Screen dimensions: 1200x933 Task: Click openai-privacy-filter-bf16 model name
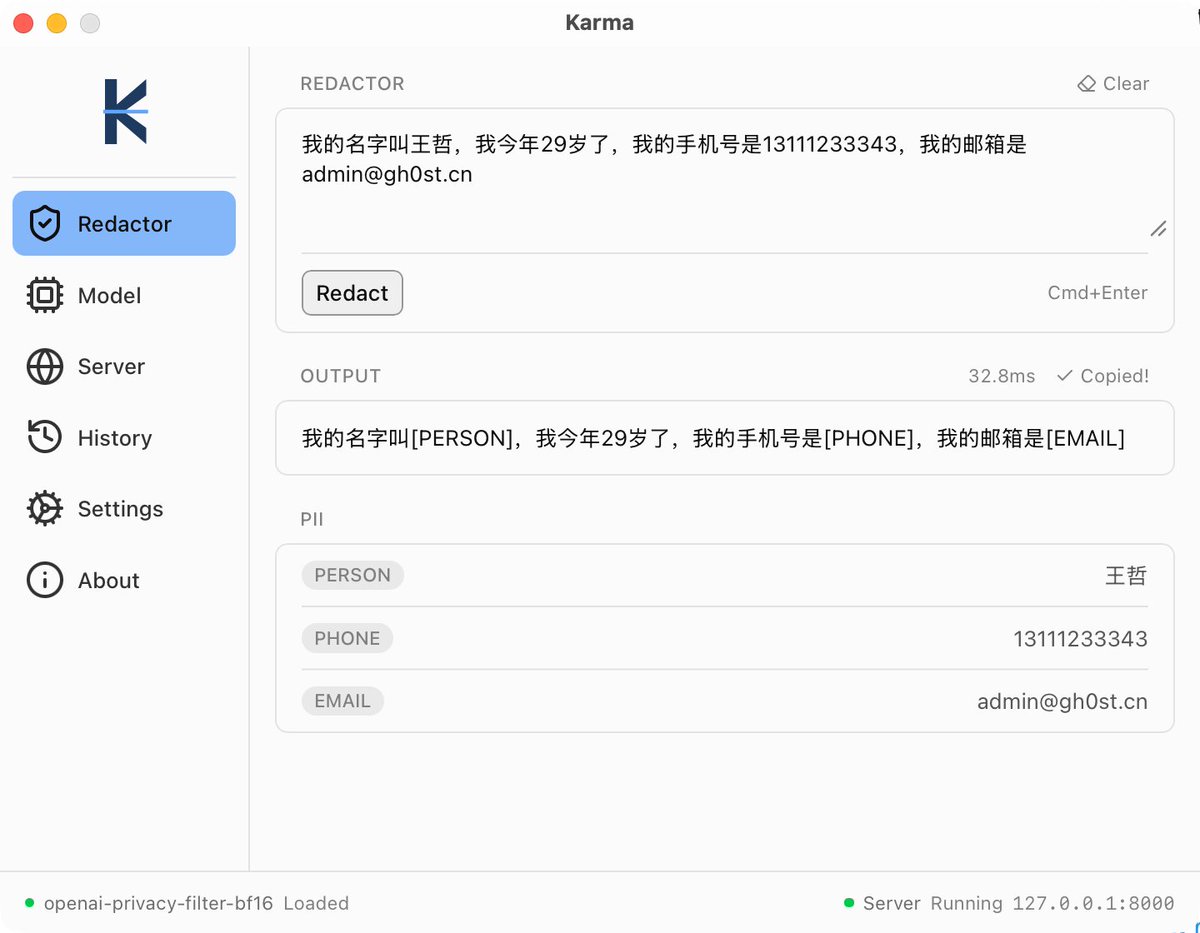[x=158, y=903]
